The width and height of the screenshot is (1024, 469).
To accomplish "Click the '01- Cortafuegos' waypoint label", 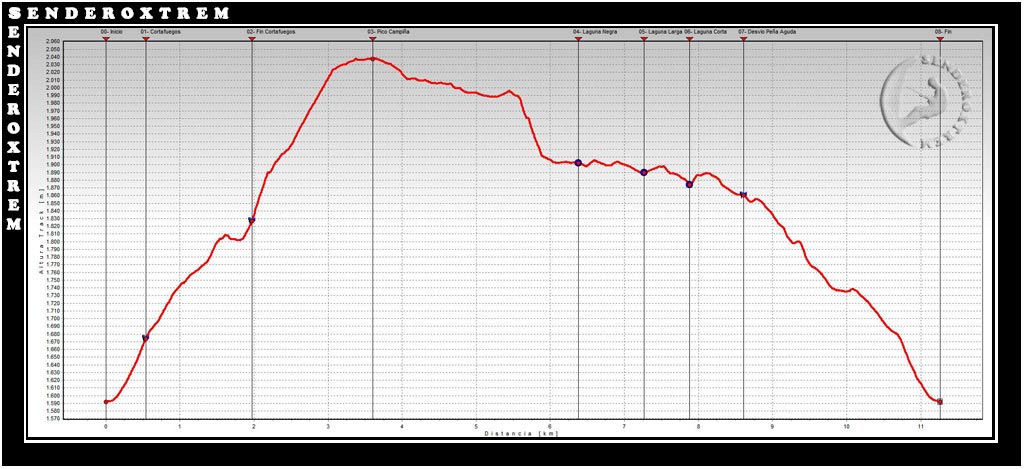I will tap(161, 31).
